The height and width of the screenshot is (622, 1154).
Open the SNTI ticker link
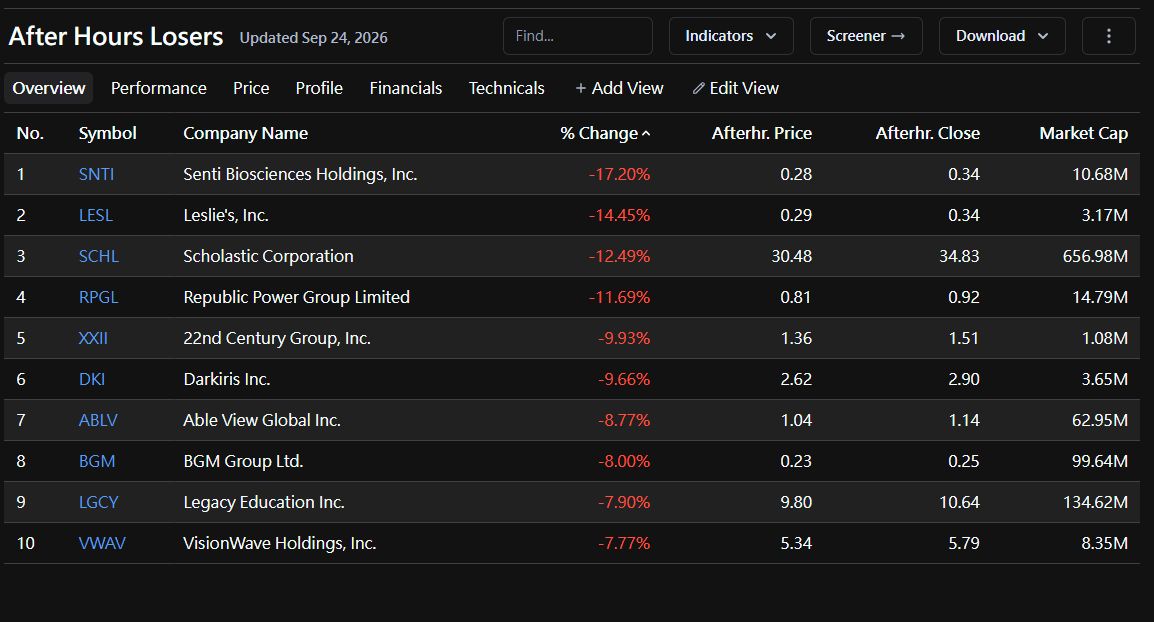point(96,174)
